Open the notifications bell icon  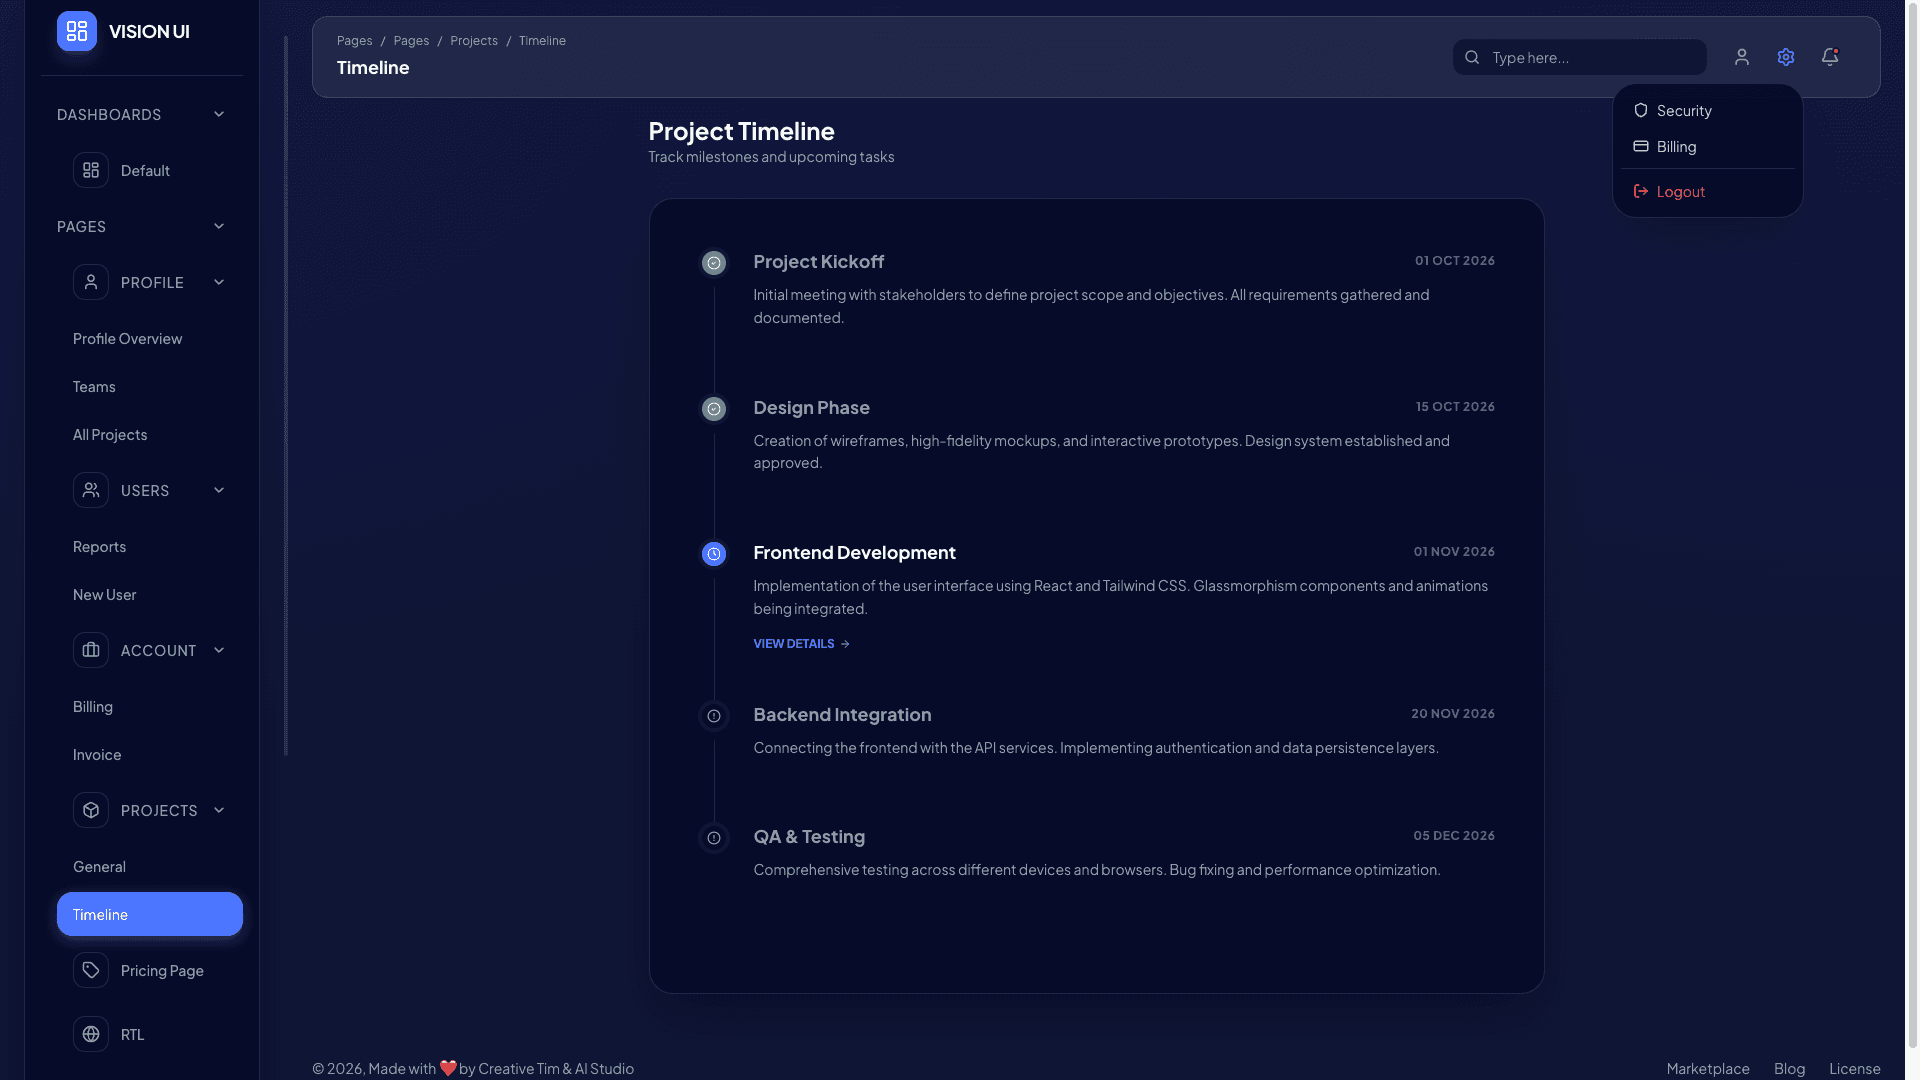click(x=1830, y=57)
